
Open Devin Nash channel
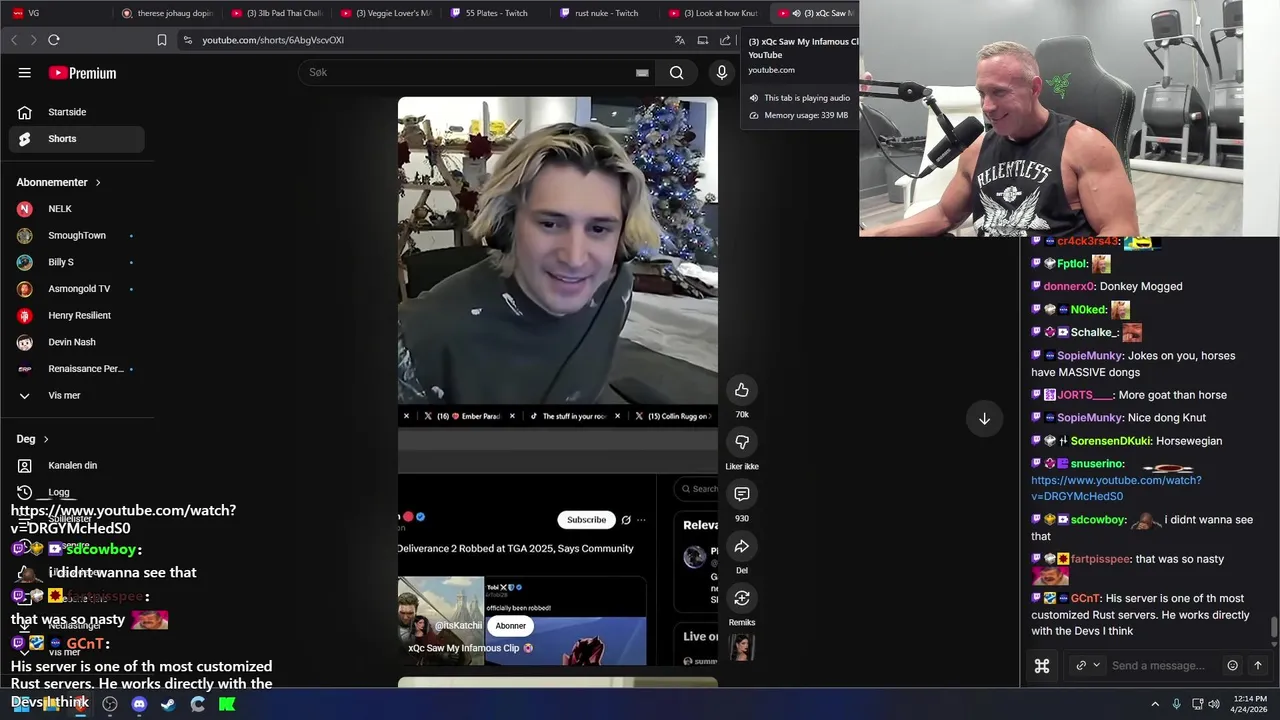point(76,342)
